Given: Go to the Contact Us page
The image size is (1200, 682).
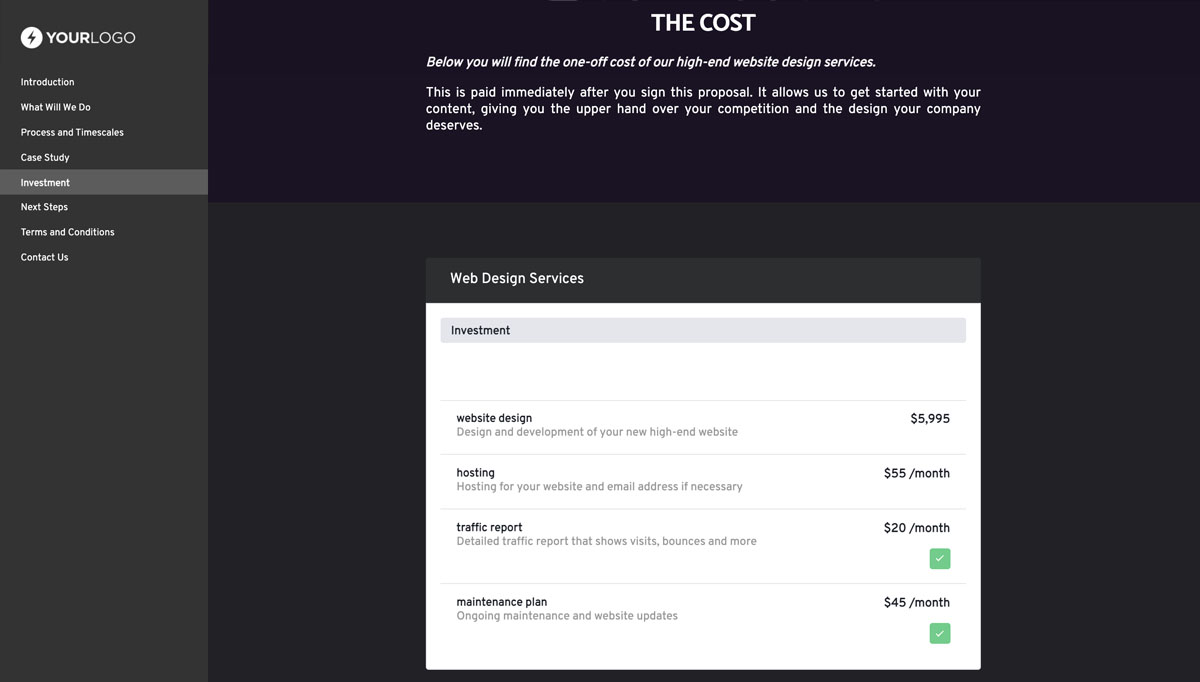Looking at the screenshot, I should 44,257.
